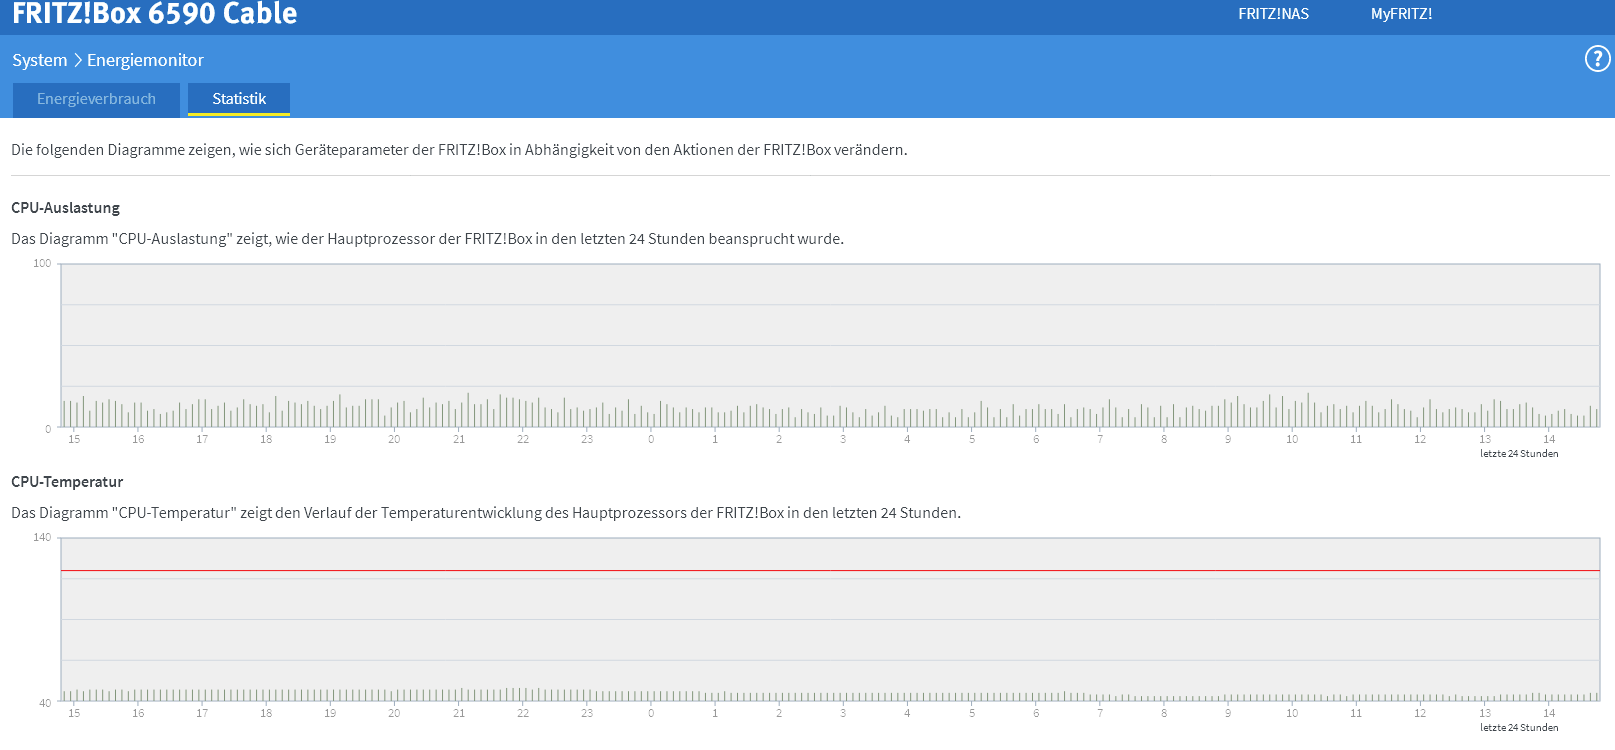Switch to the Energieverbrauch tab
1615x750 pixels.
coord(96,99)
